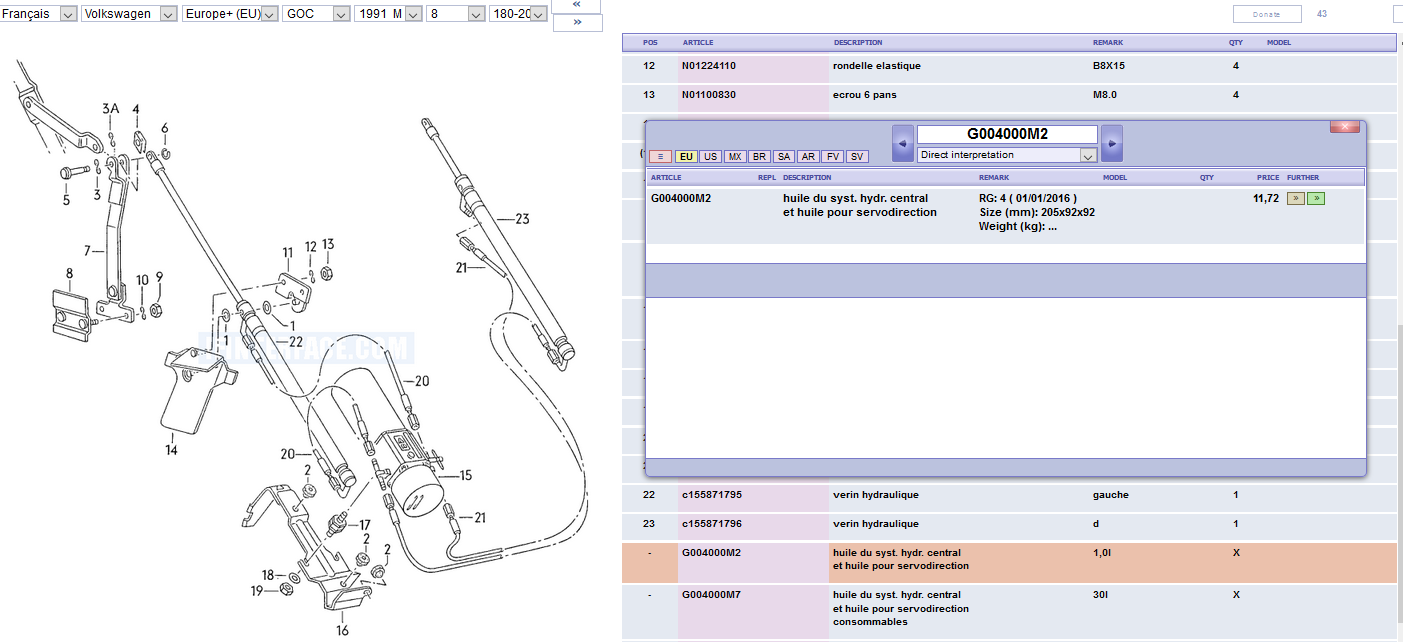Open the Français language dropdown
Image resolution: width=1403 pixels, height=642 pixels.
coord(39,14)
